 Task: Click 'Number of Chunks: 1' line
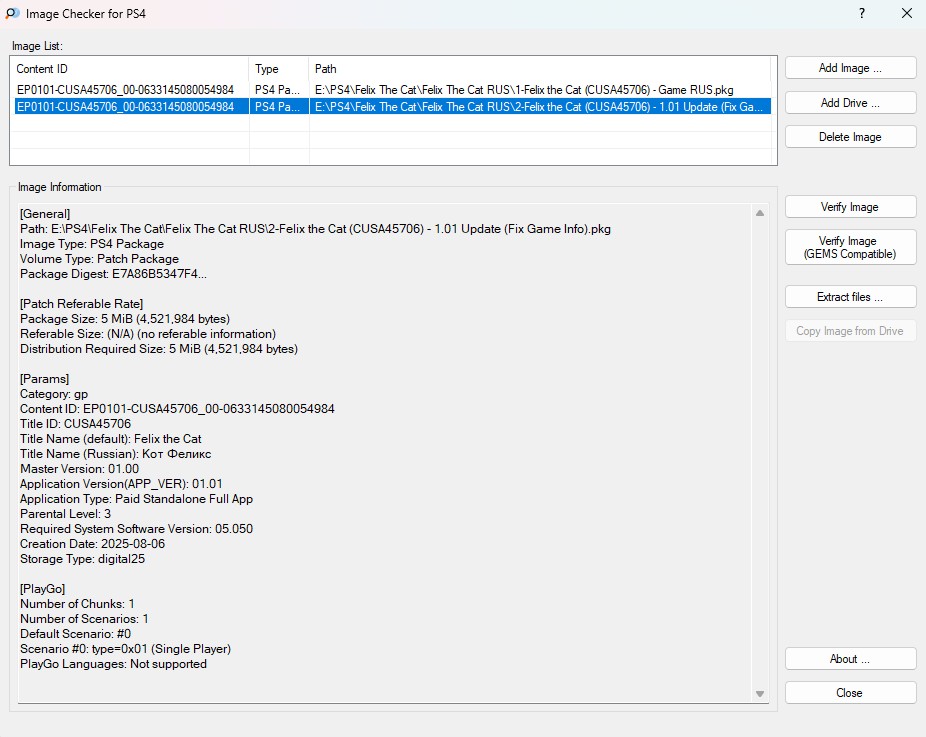click(x=77, y=604)
